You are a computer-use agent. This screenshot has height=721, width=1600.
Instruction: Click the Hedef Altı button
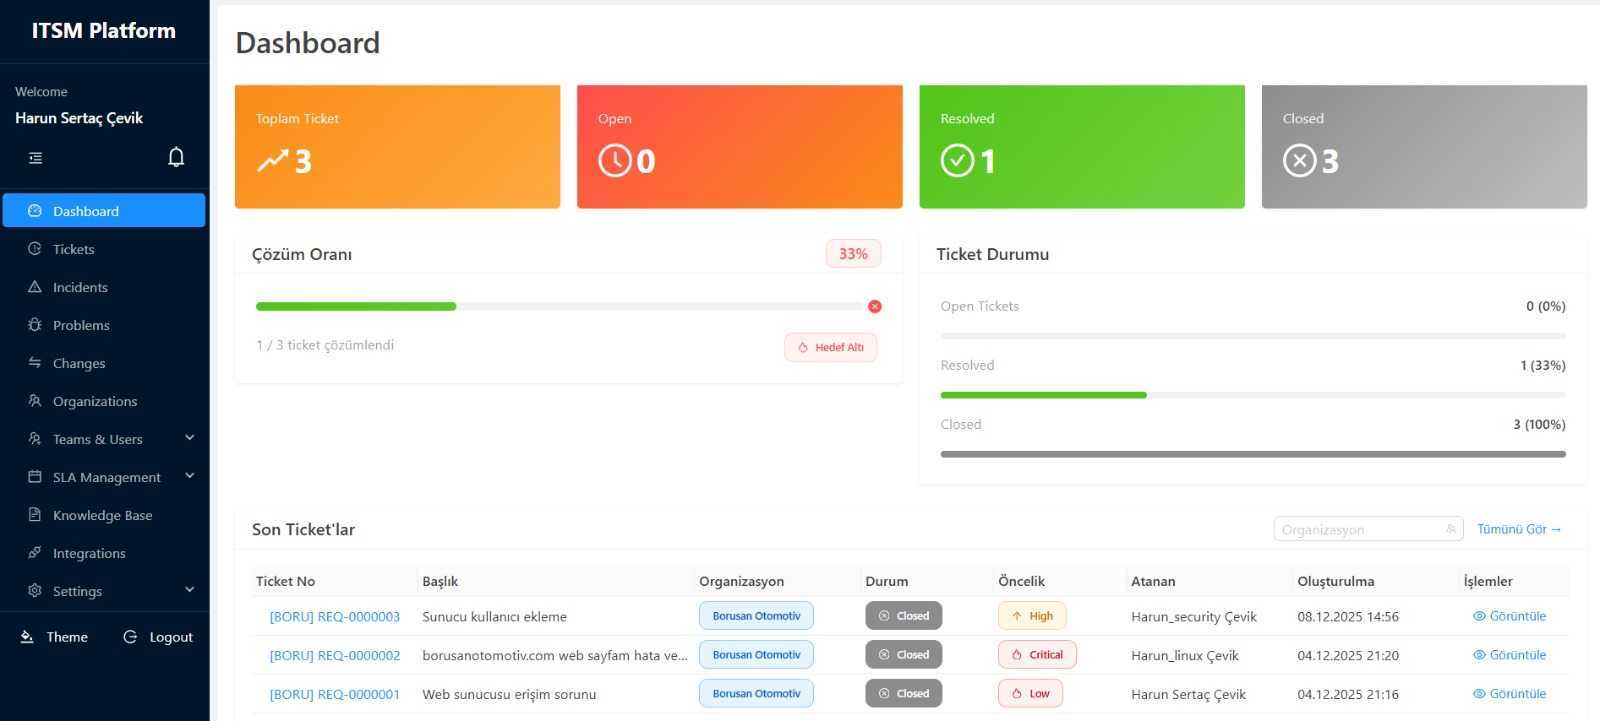[x=831, y=347]
